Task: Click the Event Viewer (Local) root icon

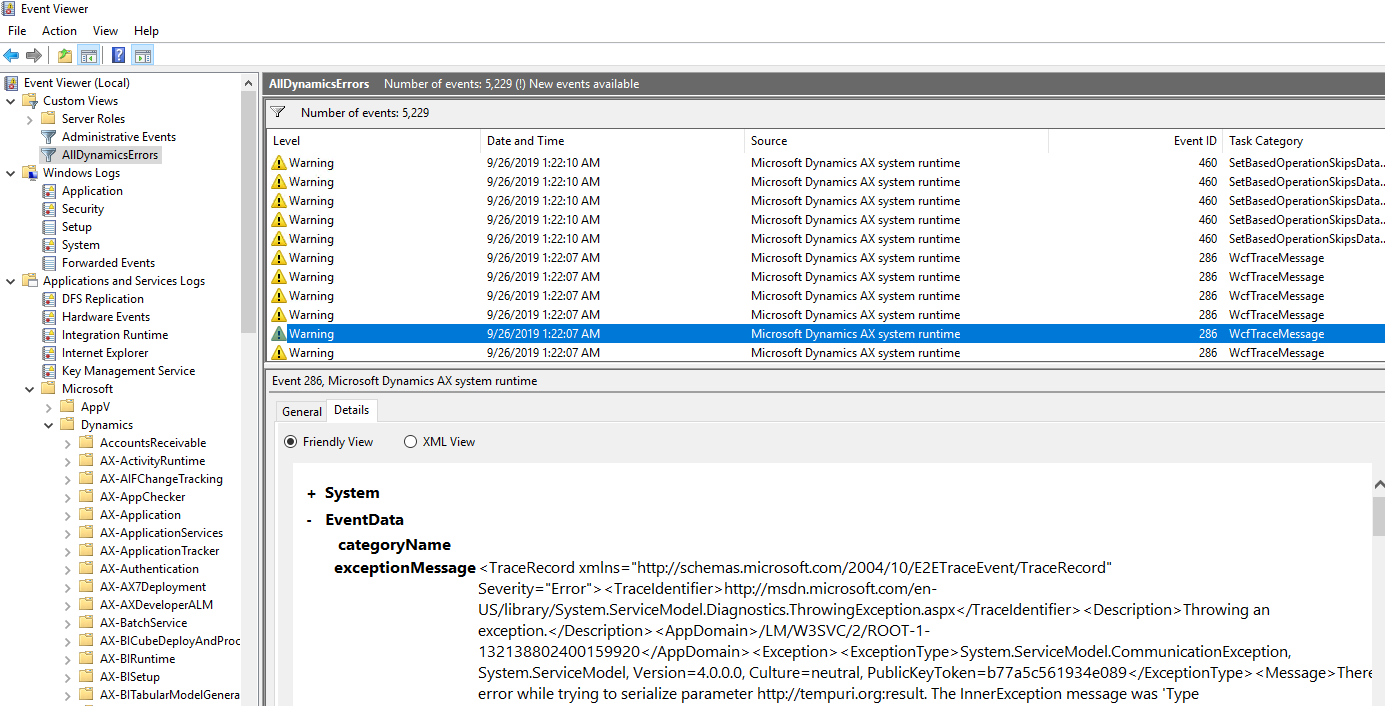Action: click(x=11, y=83)
